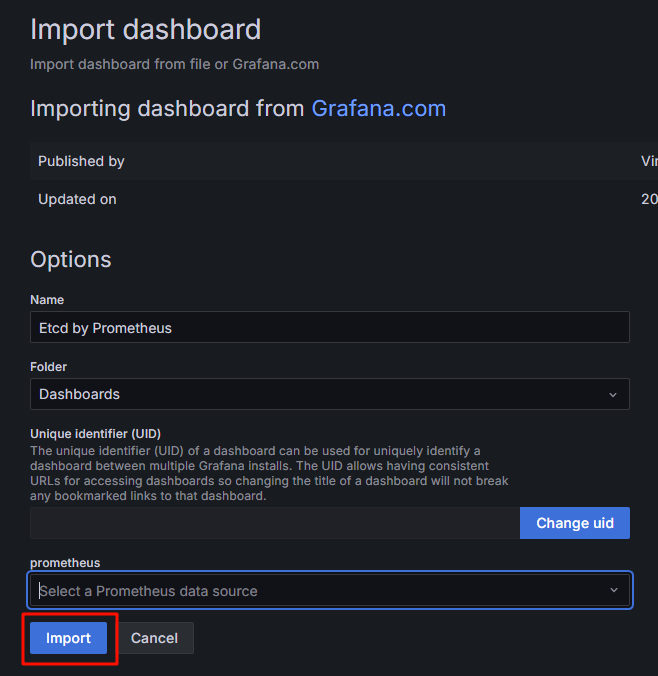Focus the Unique identifier UID field
This screenshot has width=658, height=676.
[x=275, y=523]
